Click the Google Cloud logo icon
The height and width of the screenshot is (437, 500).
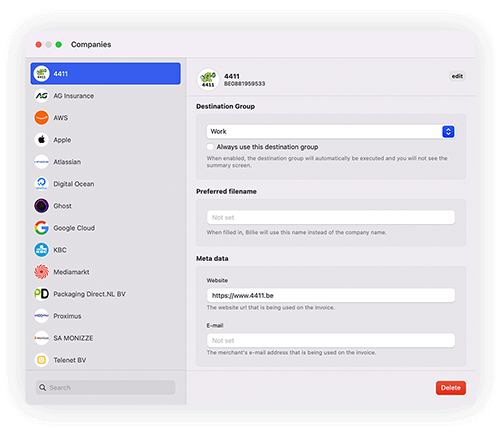pyautogui.click(x=41, y=228)
